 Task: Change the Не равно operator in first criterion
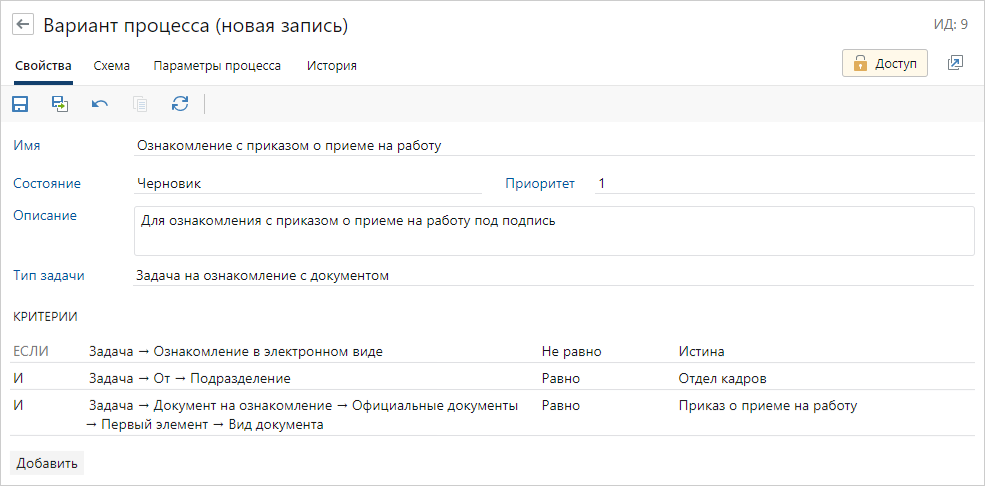tap(571, 351)
